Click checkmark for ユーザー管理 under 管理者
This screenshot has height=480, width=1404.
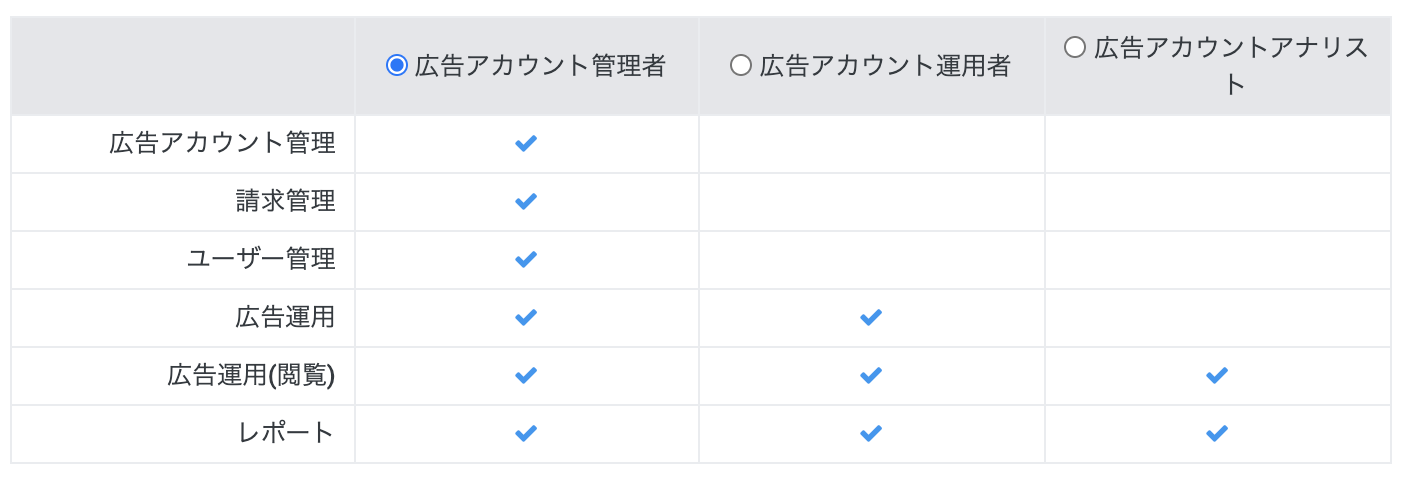tap(526, 259)
